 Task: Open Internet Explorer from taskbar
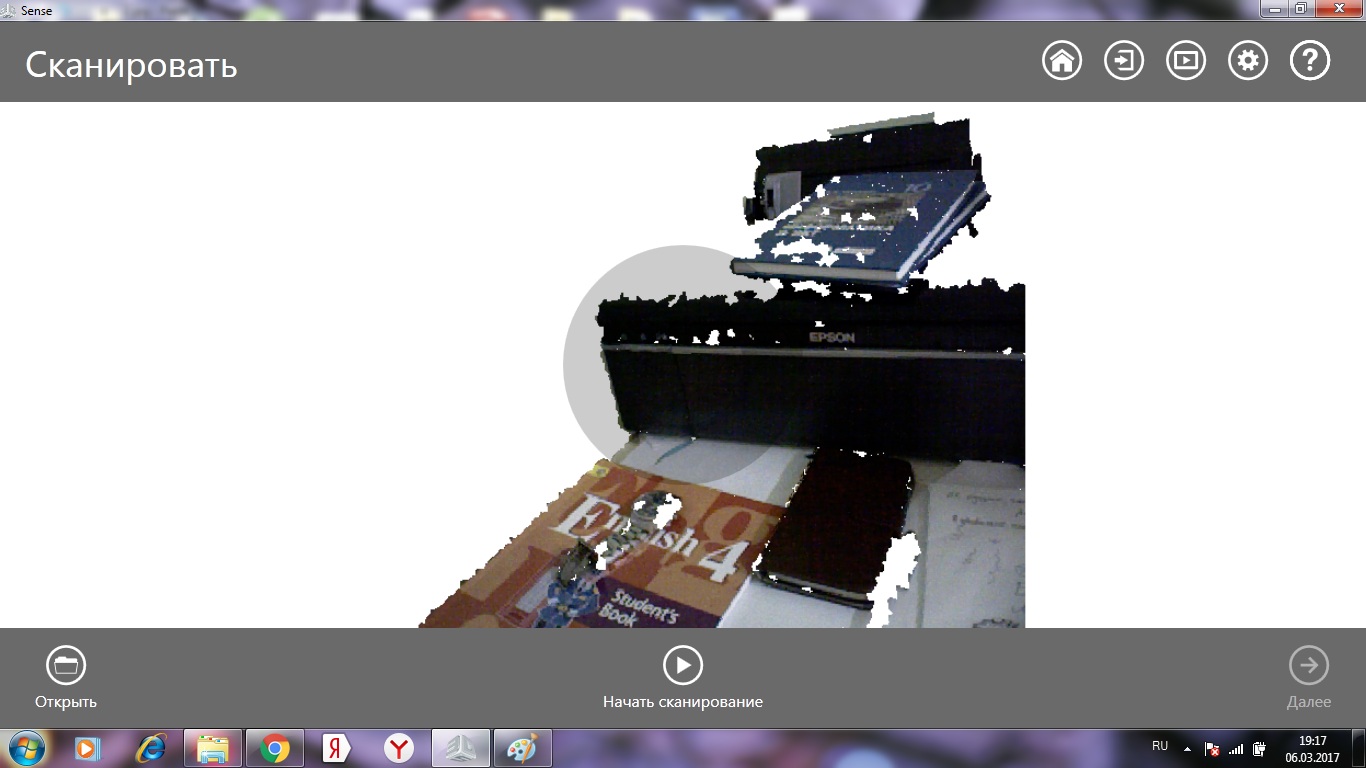(x=151, y=748)
